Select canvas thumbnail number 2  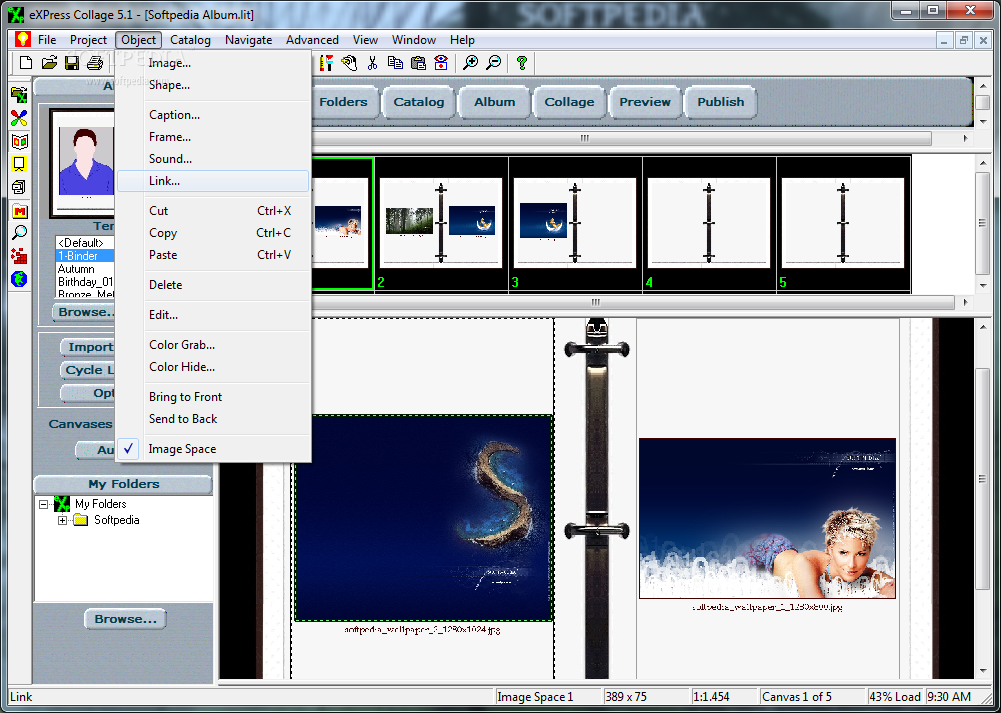click(x=441, y=223)
